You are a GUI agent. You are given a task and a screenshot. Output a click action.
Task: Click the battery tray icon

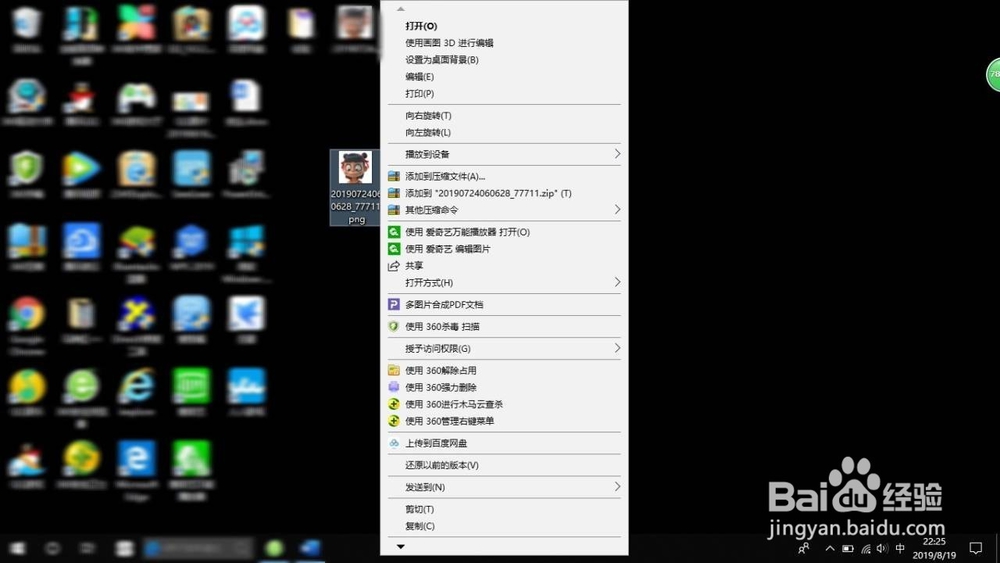(x=848, y=548)
